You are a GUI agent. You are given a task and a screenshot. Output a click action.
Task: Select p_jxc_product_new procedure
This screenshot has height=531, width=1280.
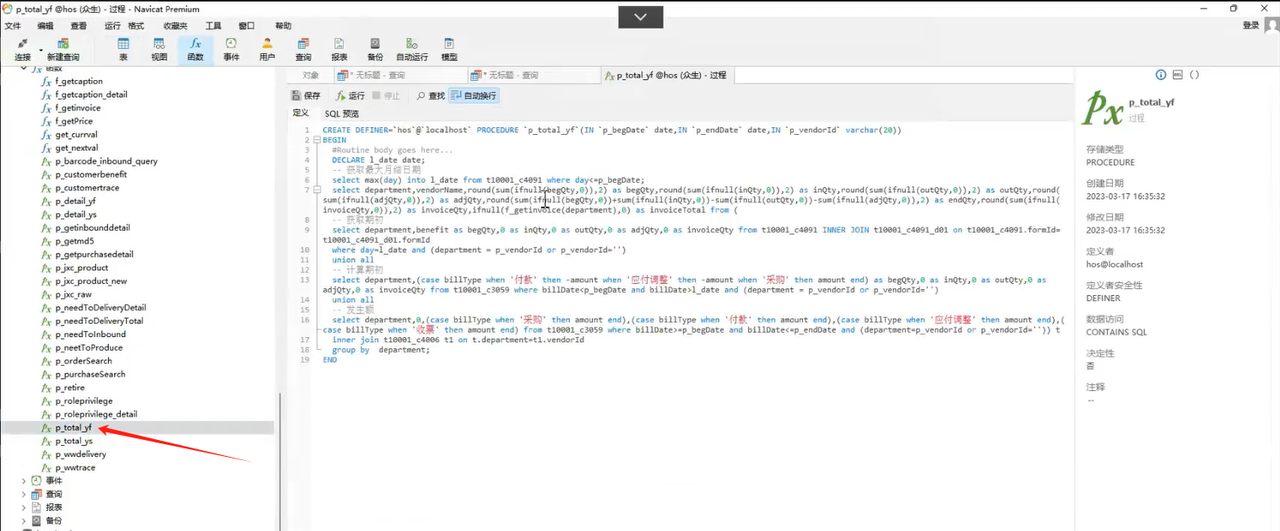91,281
